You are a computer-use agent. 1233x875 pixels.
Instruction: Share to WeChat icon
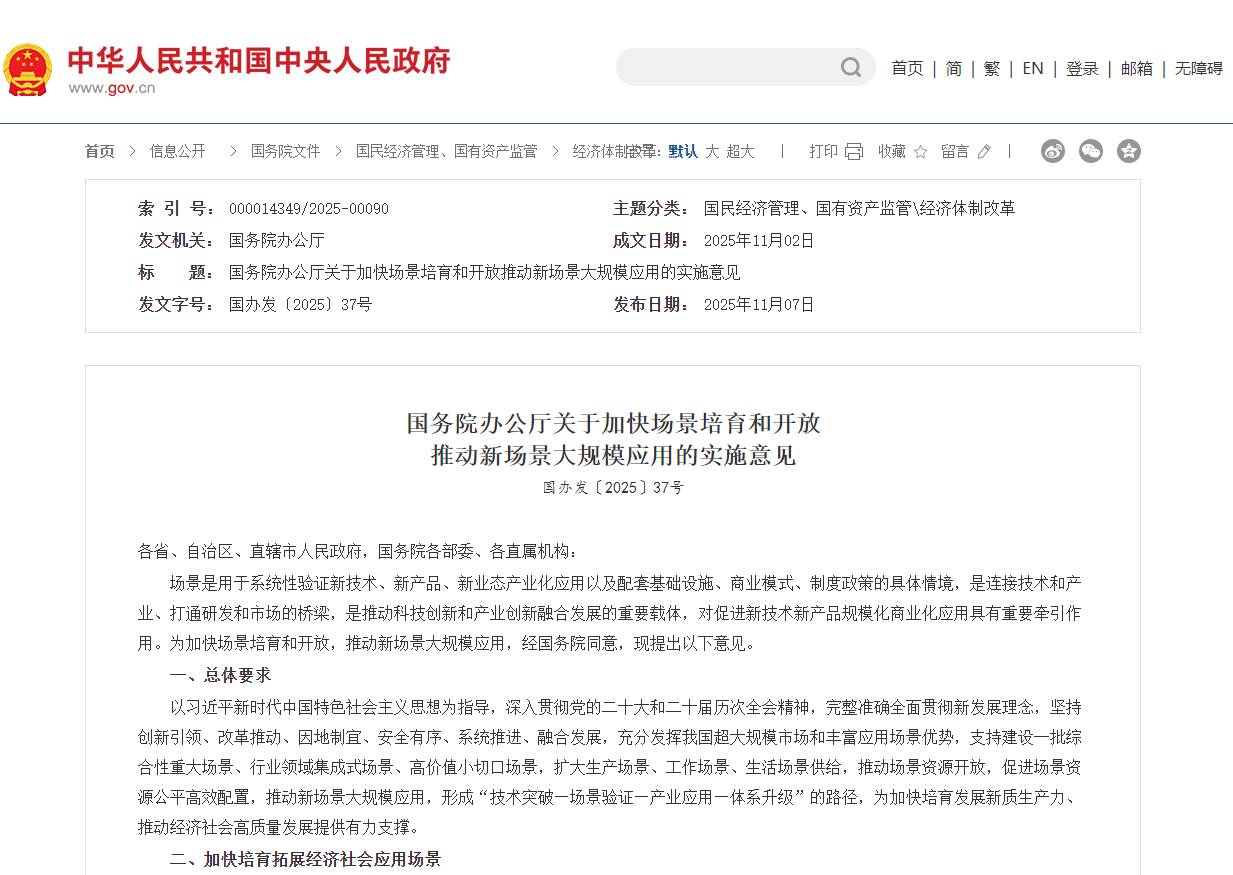pyautogui.click(x=1091, y=151)
